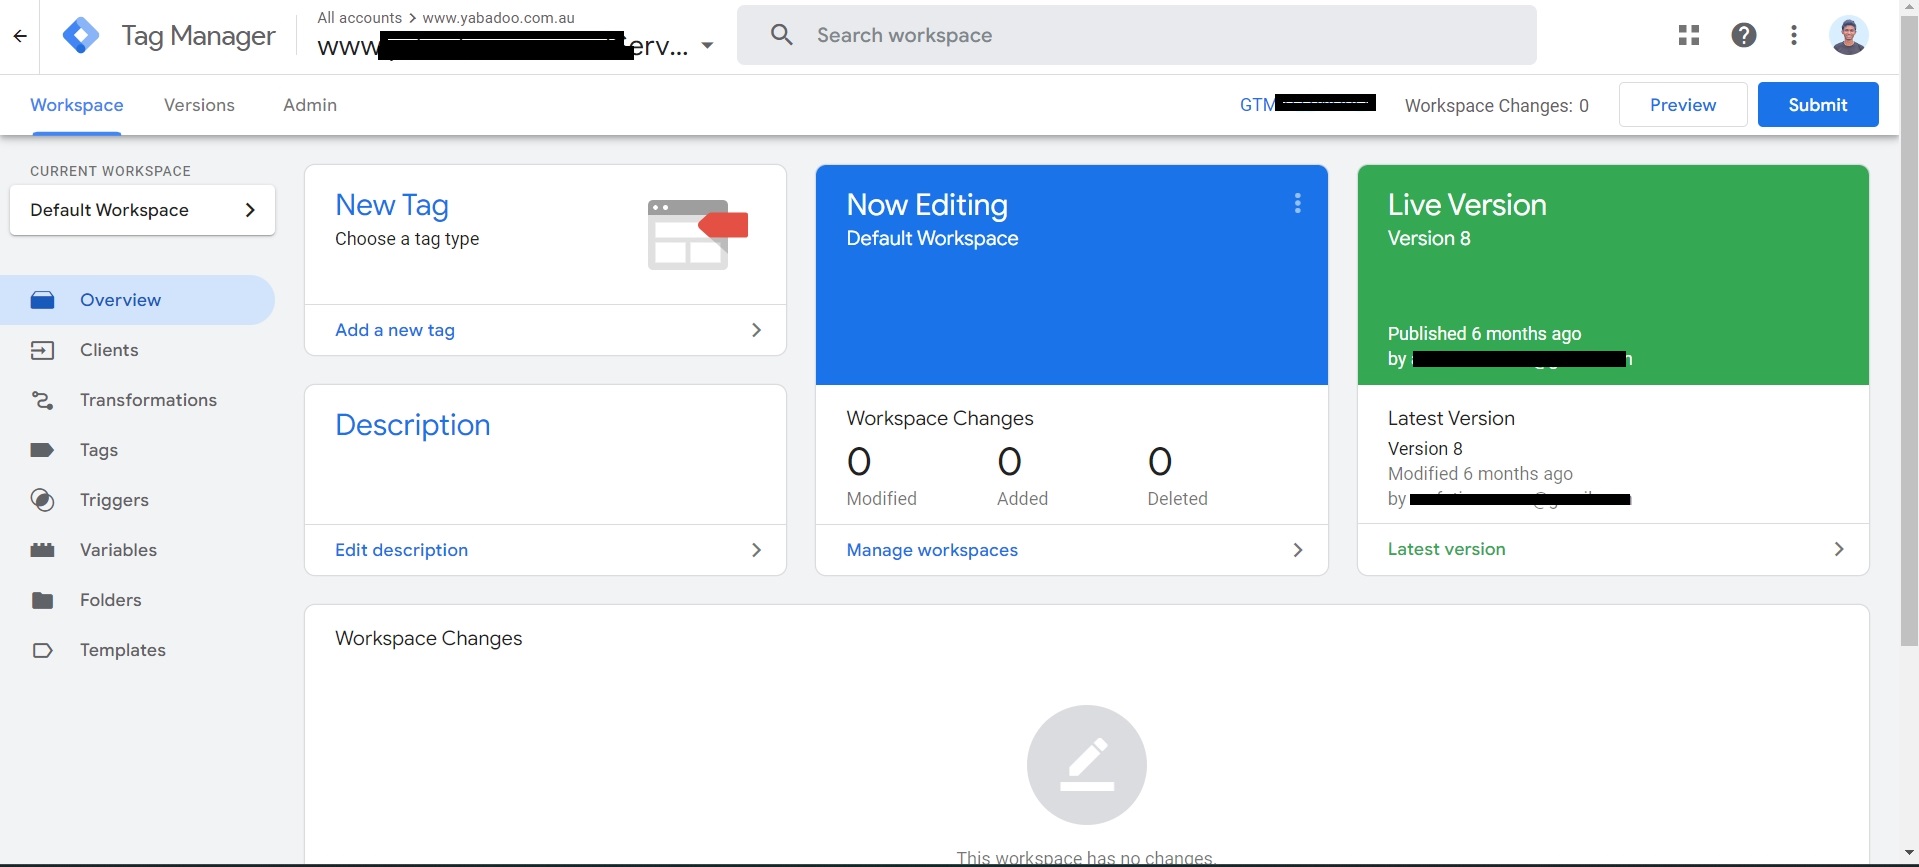Open the Default Workspace selector
This screenshot has width=1919, height=867.
tap(142, 210)
